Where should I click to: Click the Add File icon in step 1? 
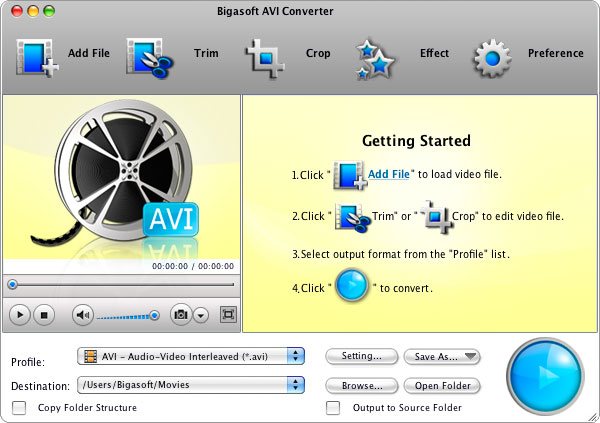pos(350,175)
